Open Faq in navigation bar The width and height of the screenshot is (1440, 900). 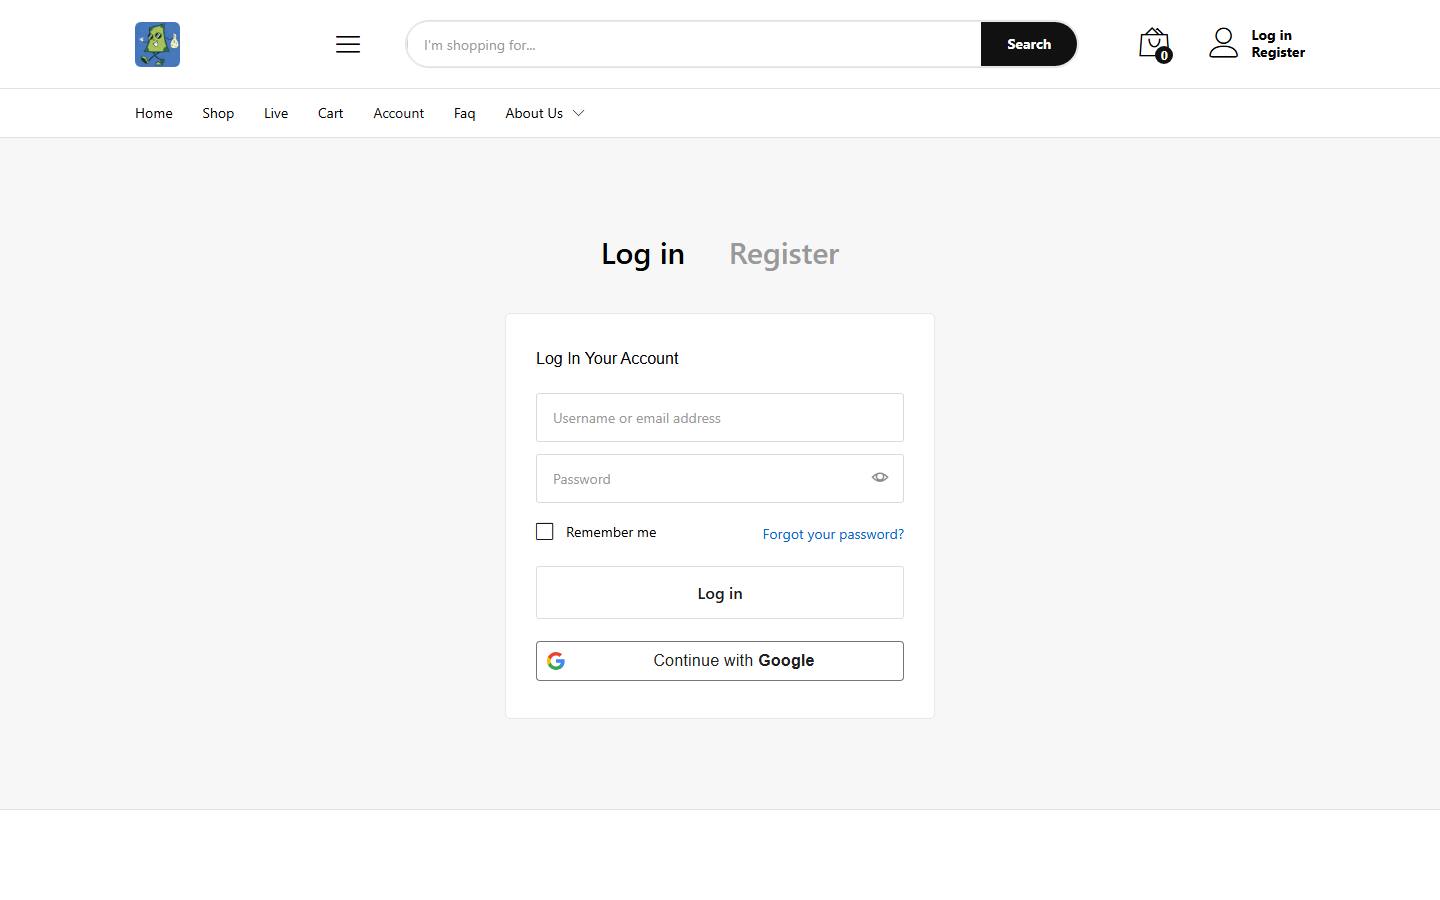(465, 113)
